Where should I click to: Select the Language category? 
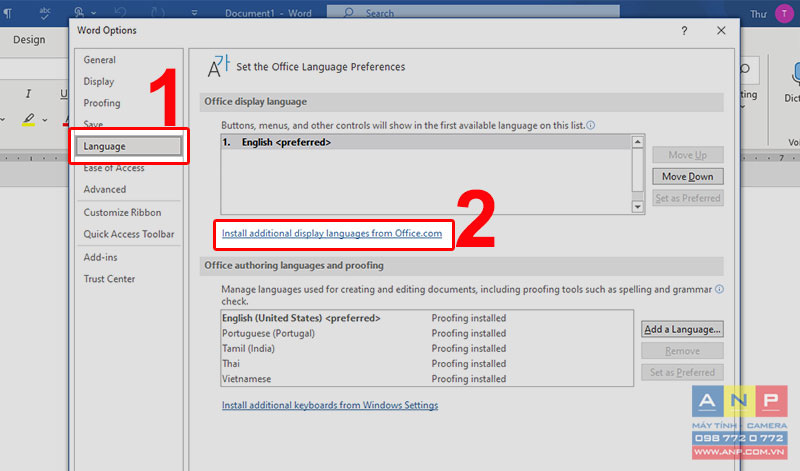(128, 146)
